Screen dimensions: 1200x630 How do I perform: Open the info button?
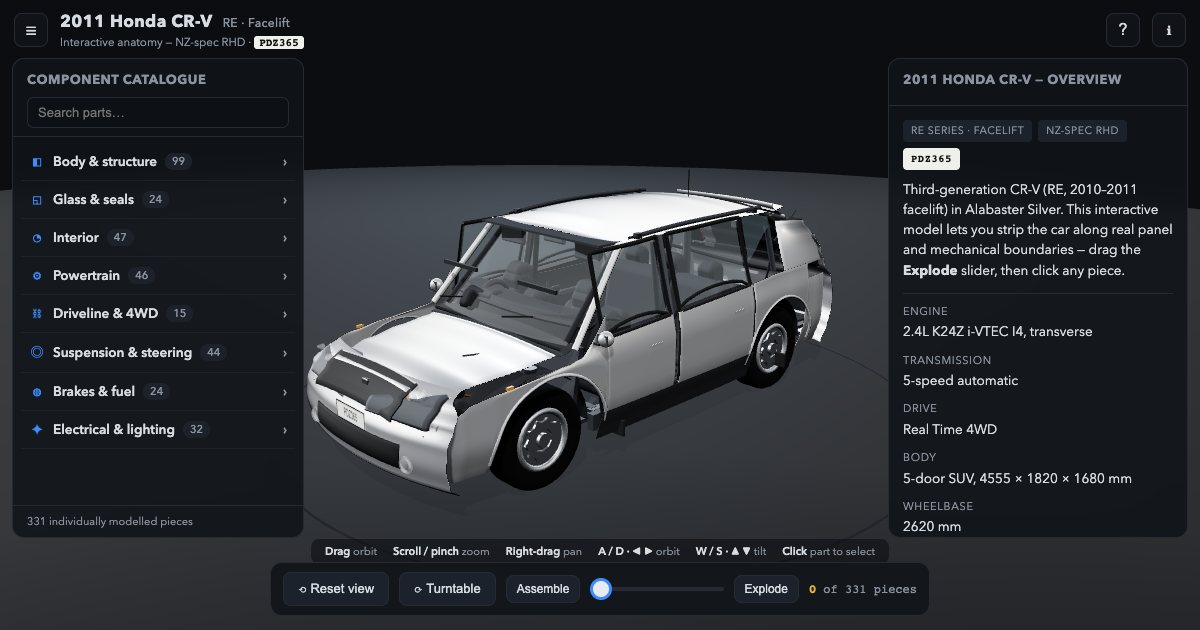[x=1169, y=30]
